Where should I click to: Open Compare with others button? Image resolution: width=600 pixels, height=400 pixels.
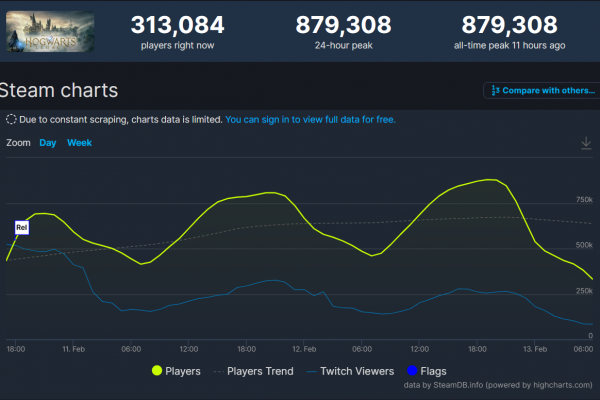[542, 90]
